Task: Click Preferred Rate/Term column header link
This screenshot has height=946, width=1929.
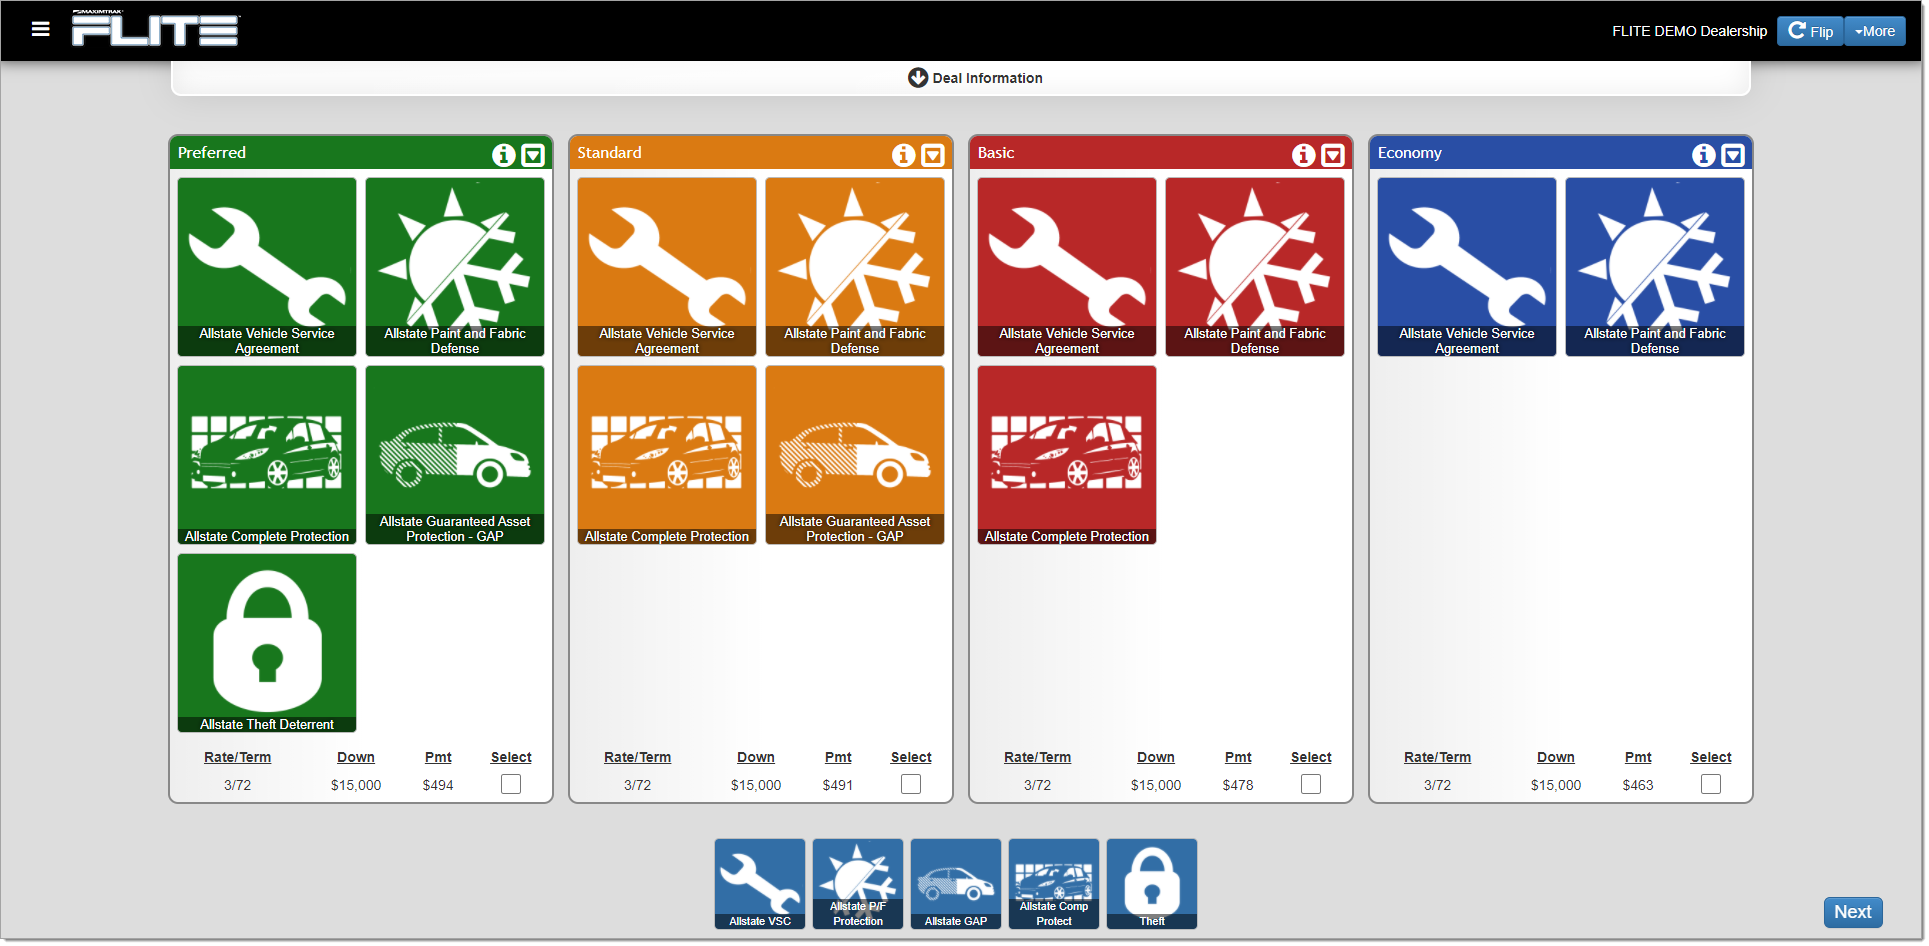Action: tap(237, 757)
